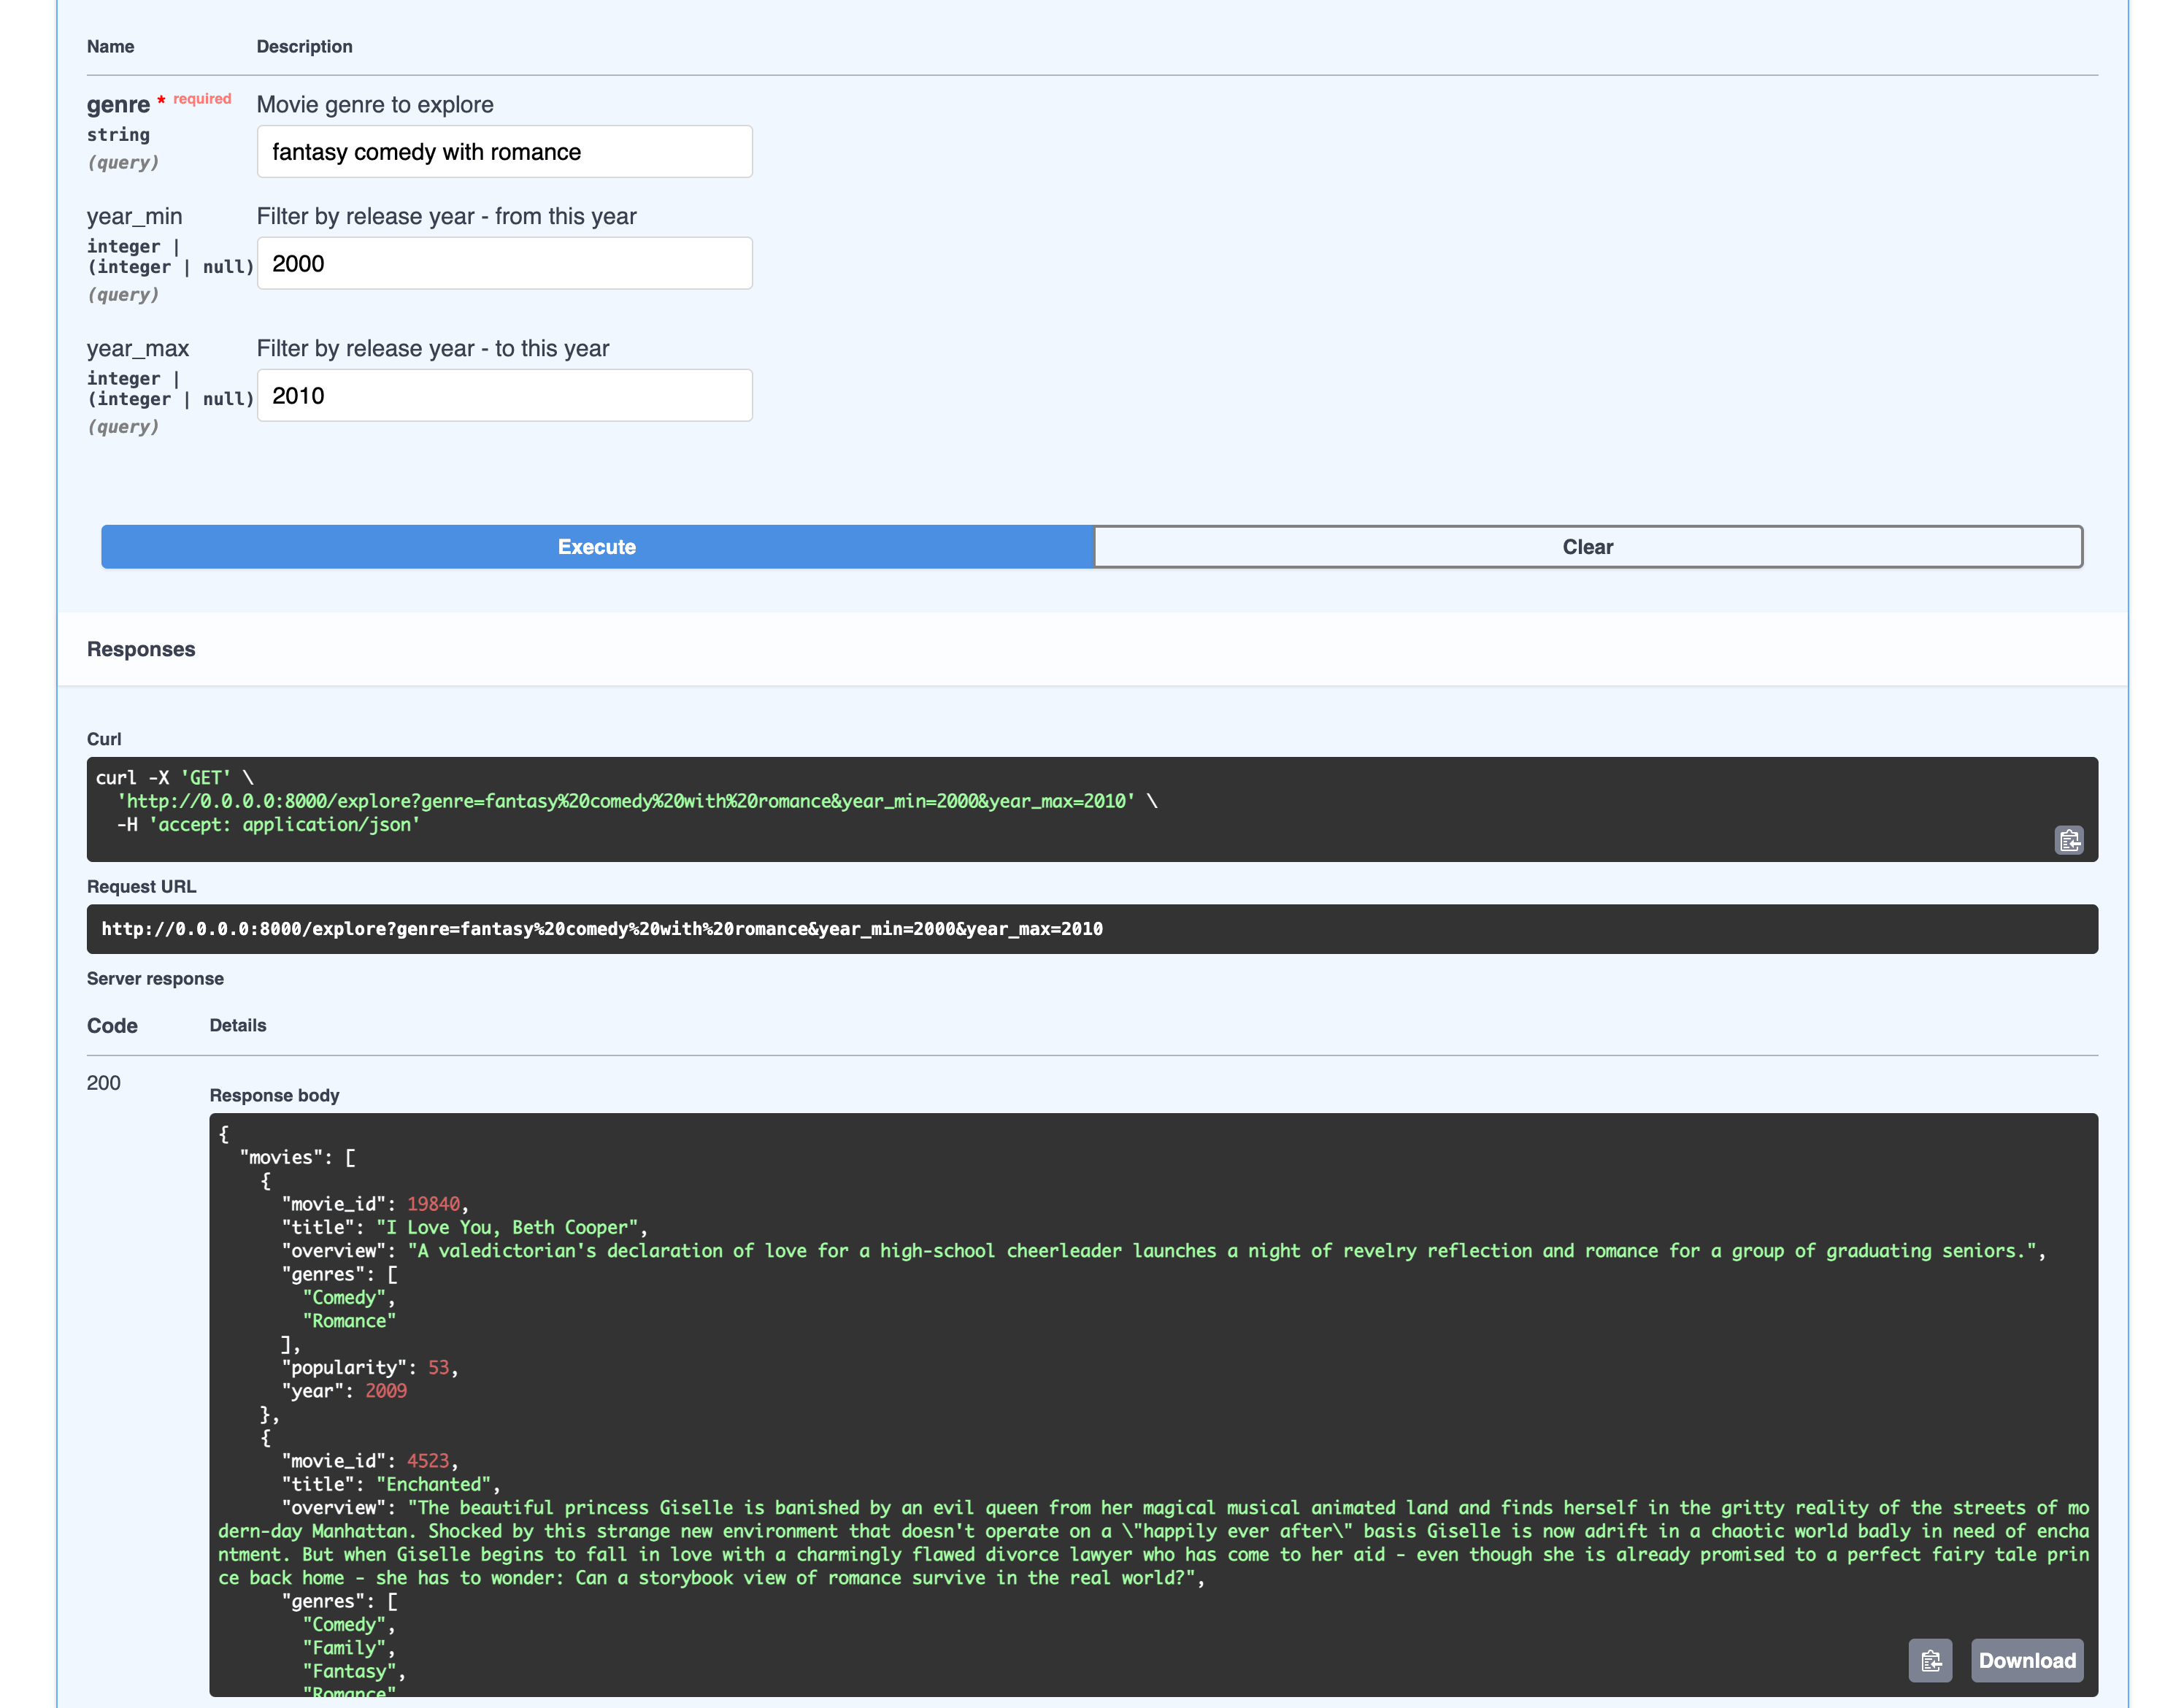Select the Request URL text
Viewport: 2165px width, 1708px height.
point(601,928)
